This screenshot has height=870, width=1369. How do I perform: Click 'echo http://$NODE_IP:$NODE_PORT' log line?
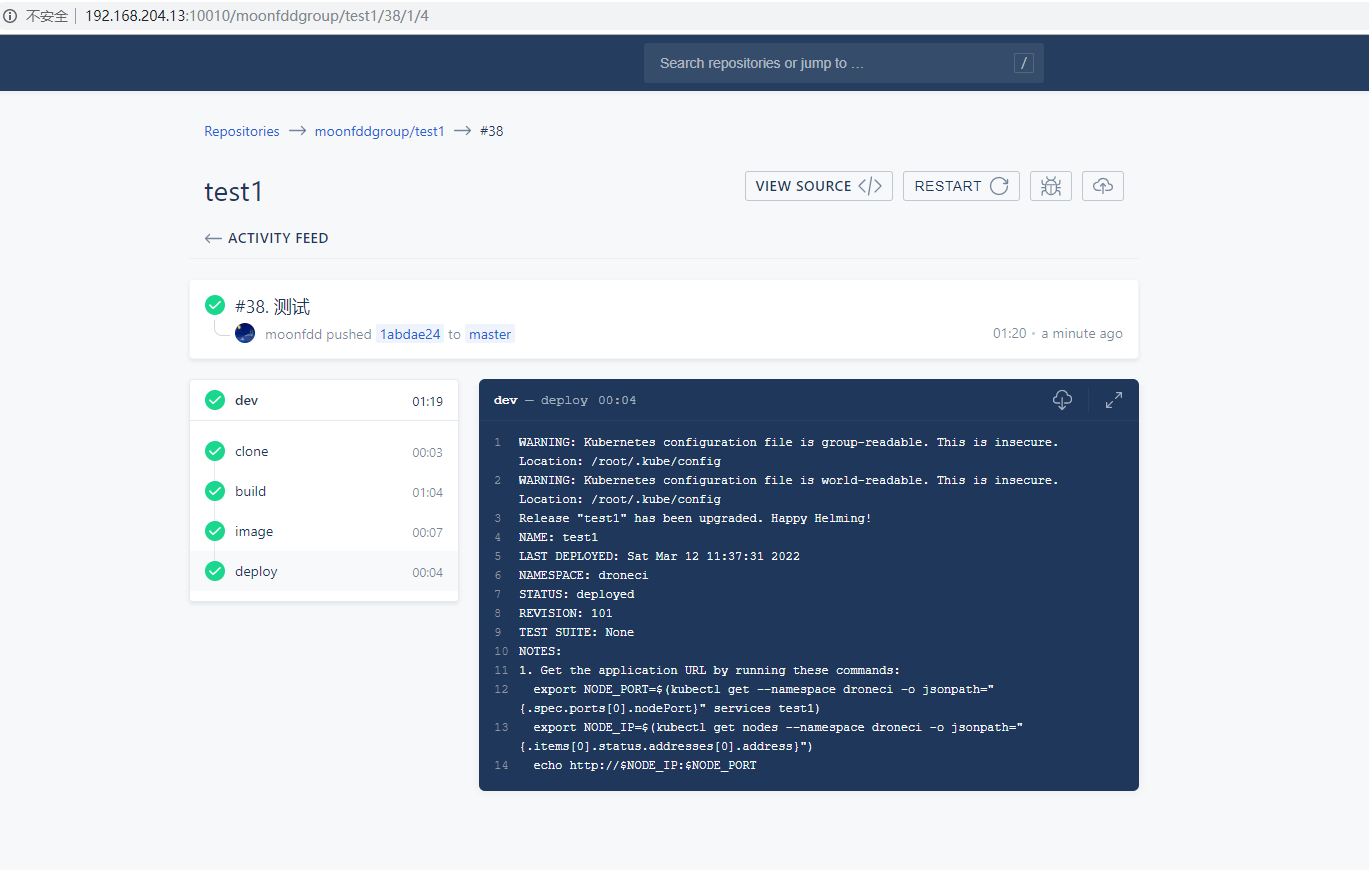point(645,765)
